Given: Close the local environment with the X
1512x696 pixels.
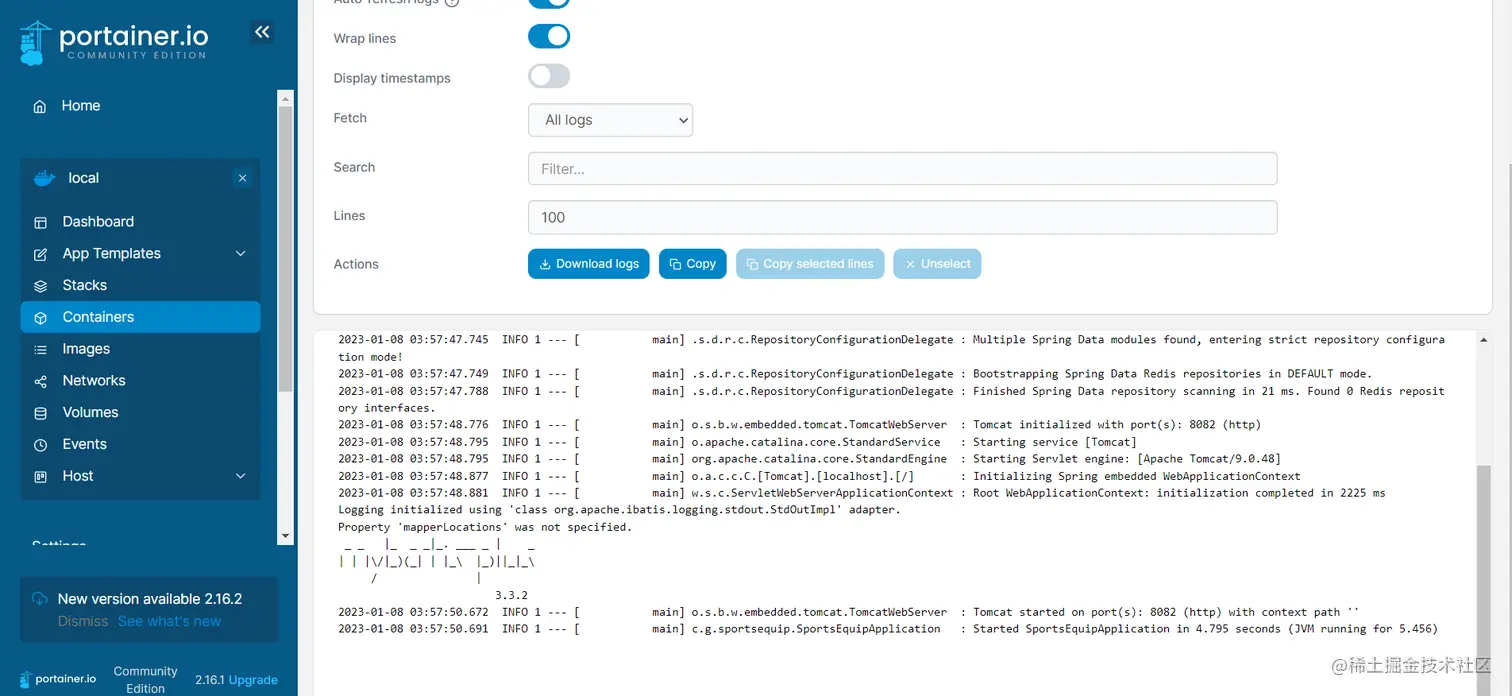Looking at the screenshot, I should (x=242, y=178).
